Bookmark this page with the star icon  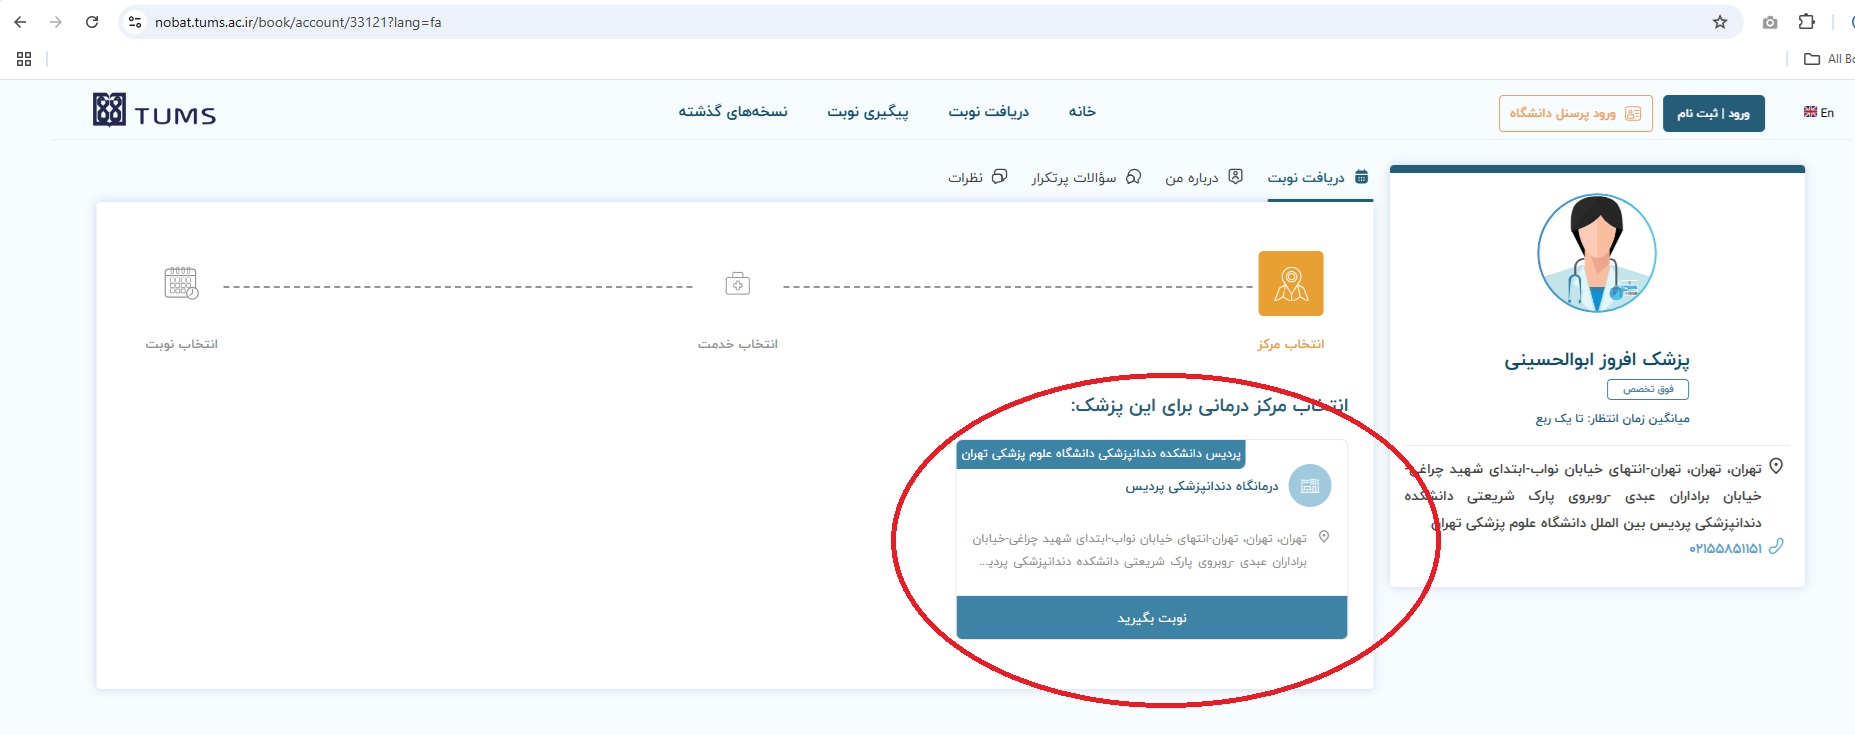point(1720,22)
